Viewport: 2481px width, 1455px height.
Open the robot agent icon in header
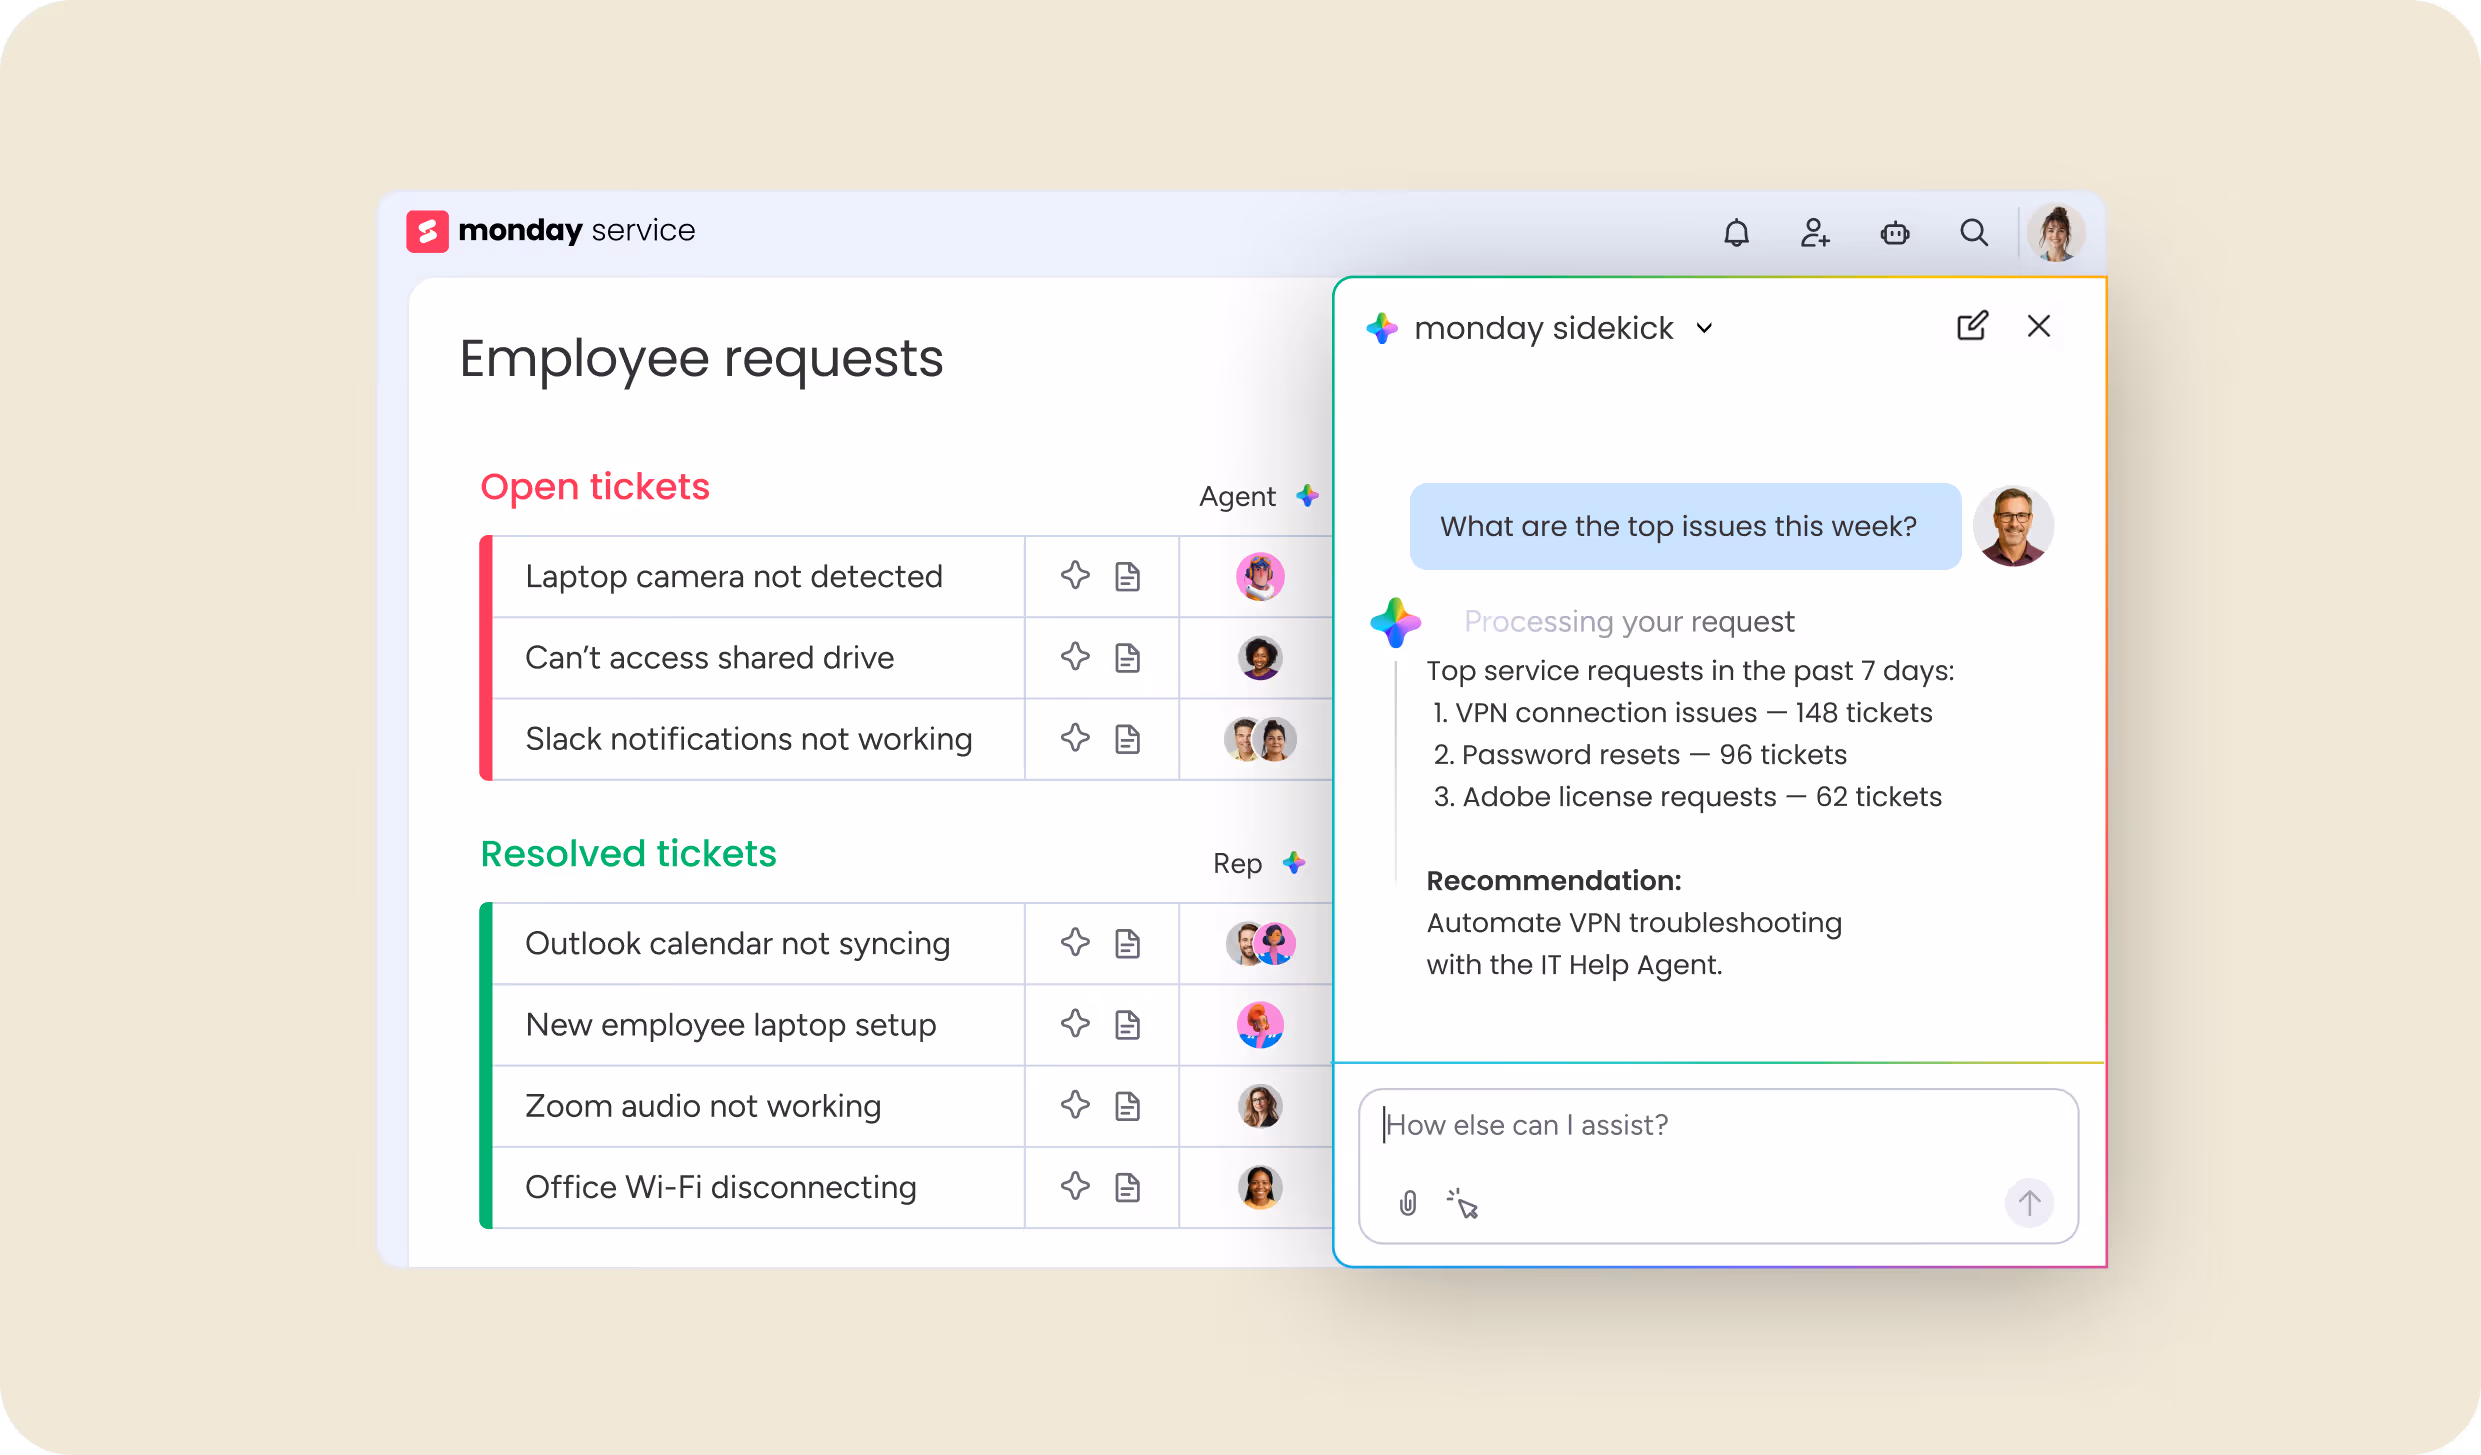(1894, 233)
